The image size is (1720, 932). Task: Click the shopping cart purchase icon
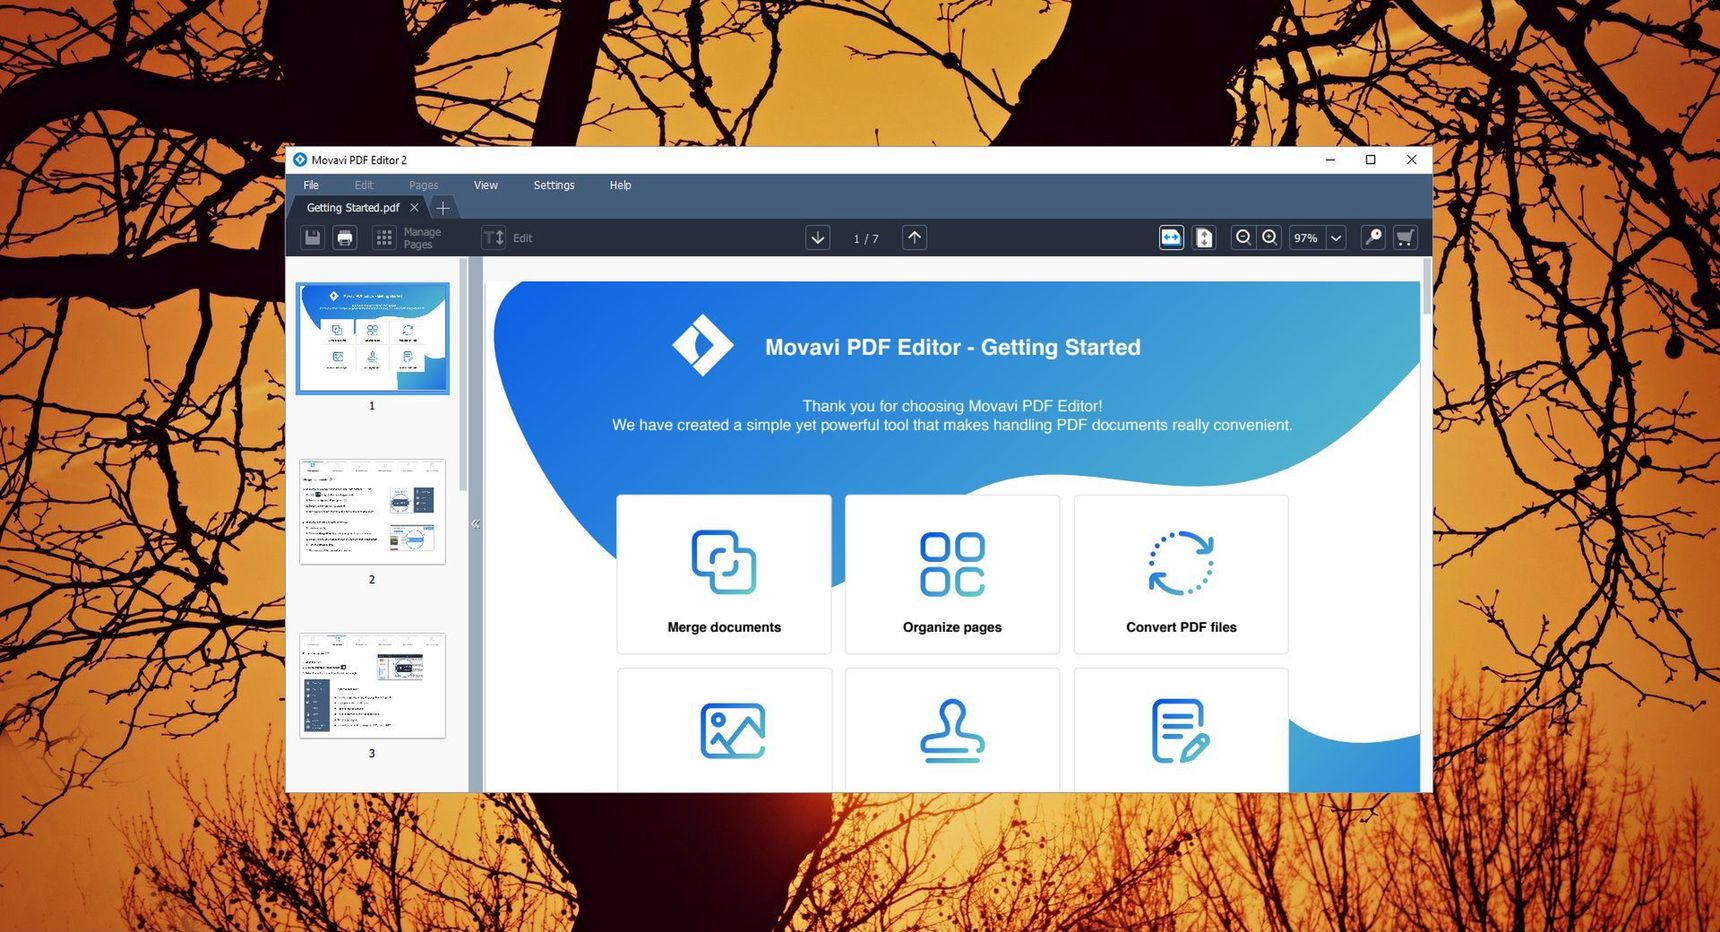point(1405,238)
